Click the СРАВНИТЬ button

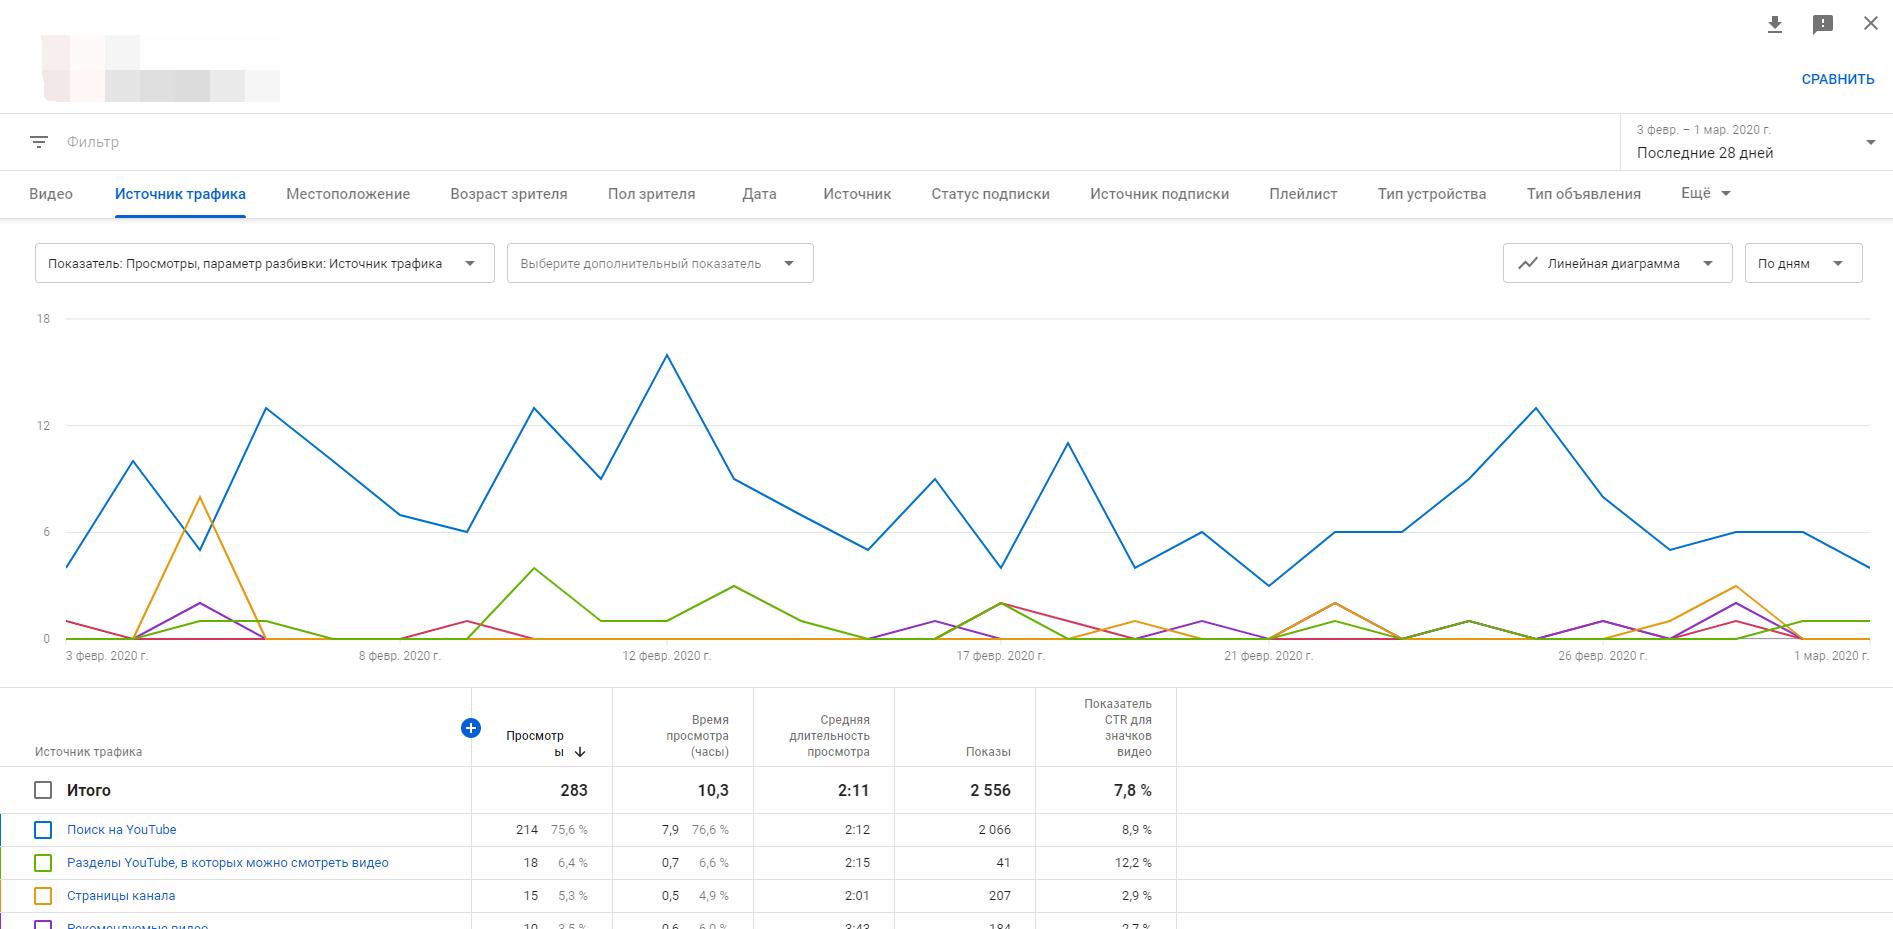pos(1837,79)
